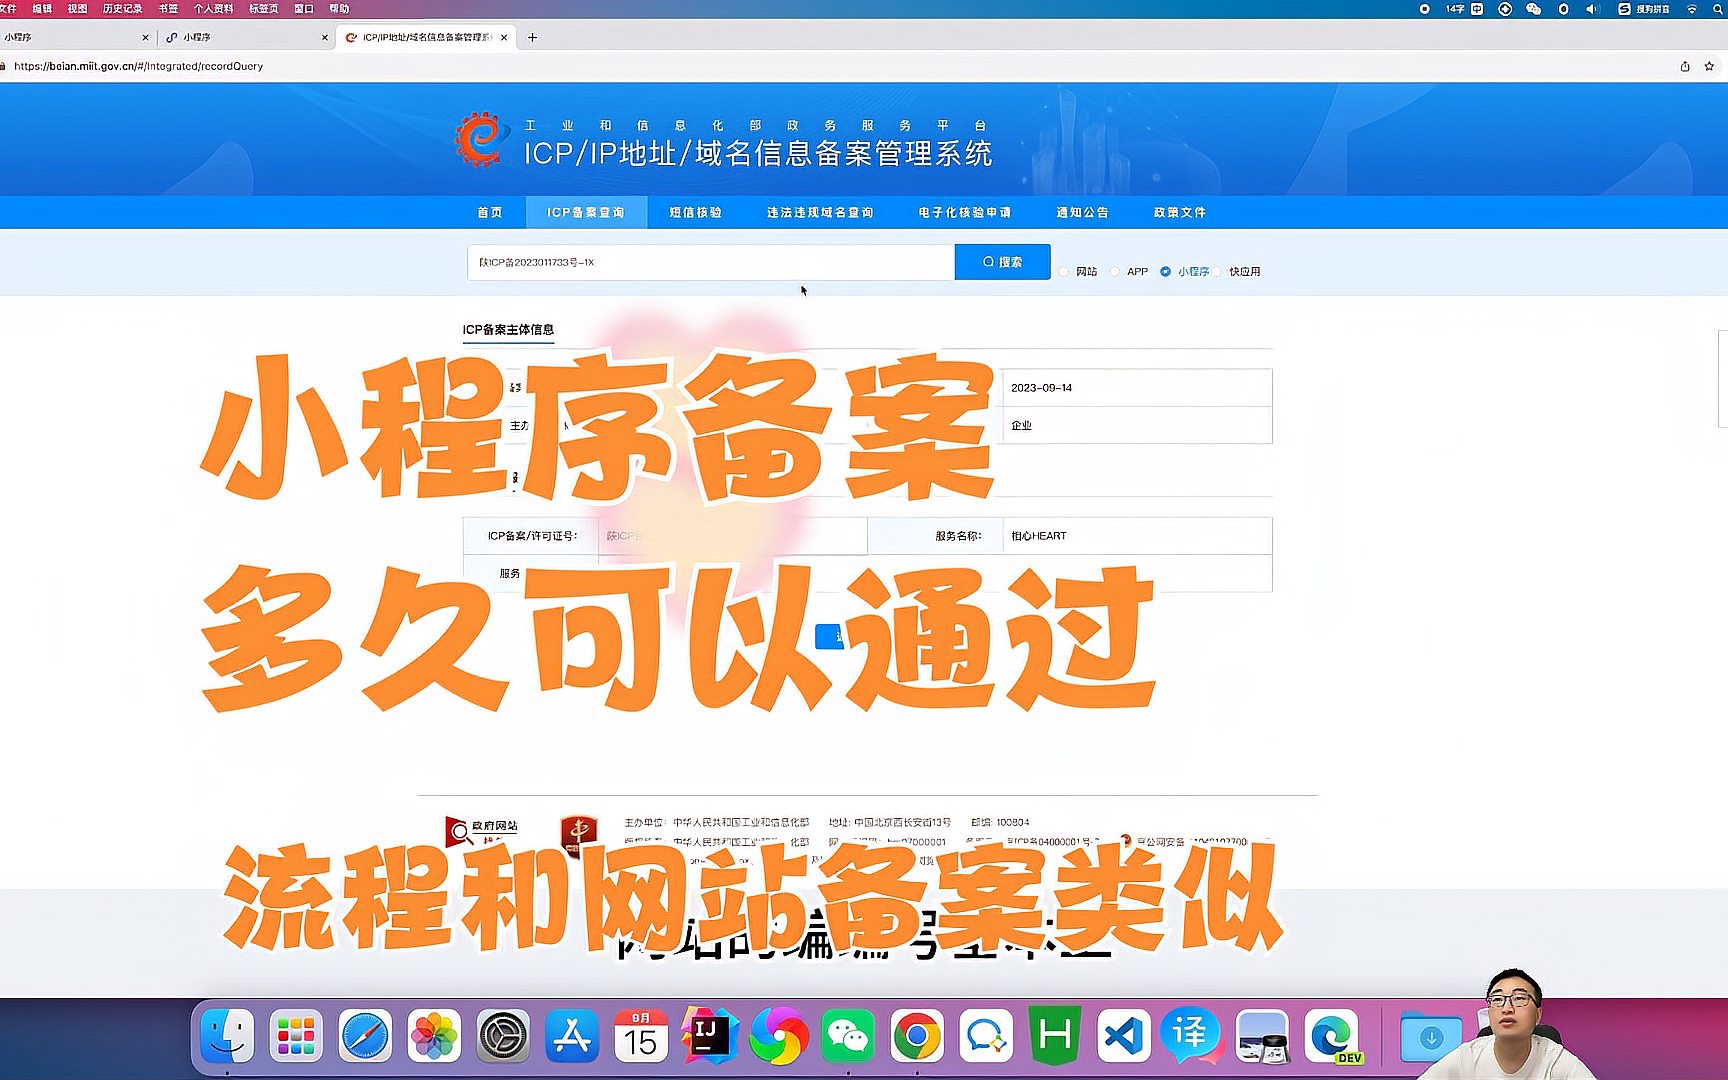Click the browser address bar URL
The height and width of the screenshot is (1080, 1728).
tap(139, 66)
